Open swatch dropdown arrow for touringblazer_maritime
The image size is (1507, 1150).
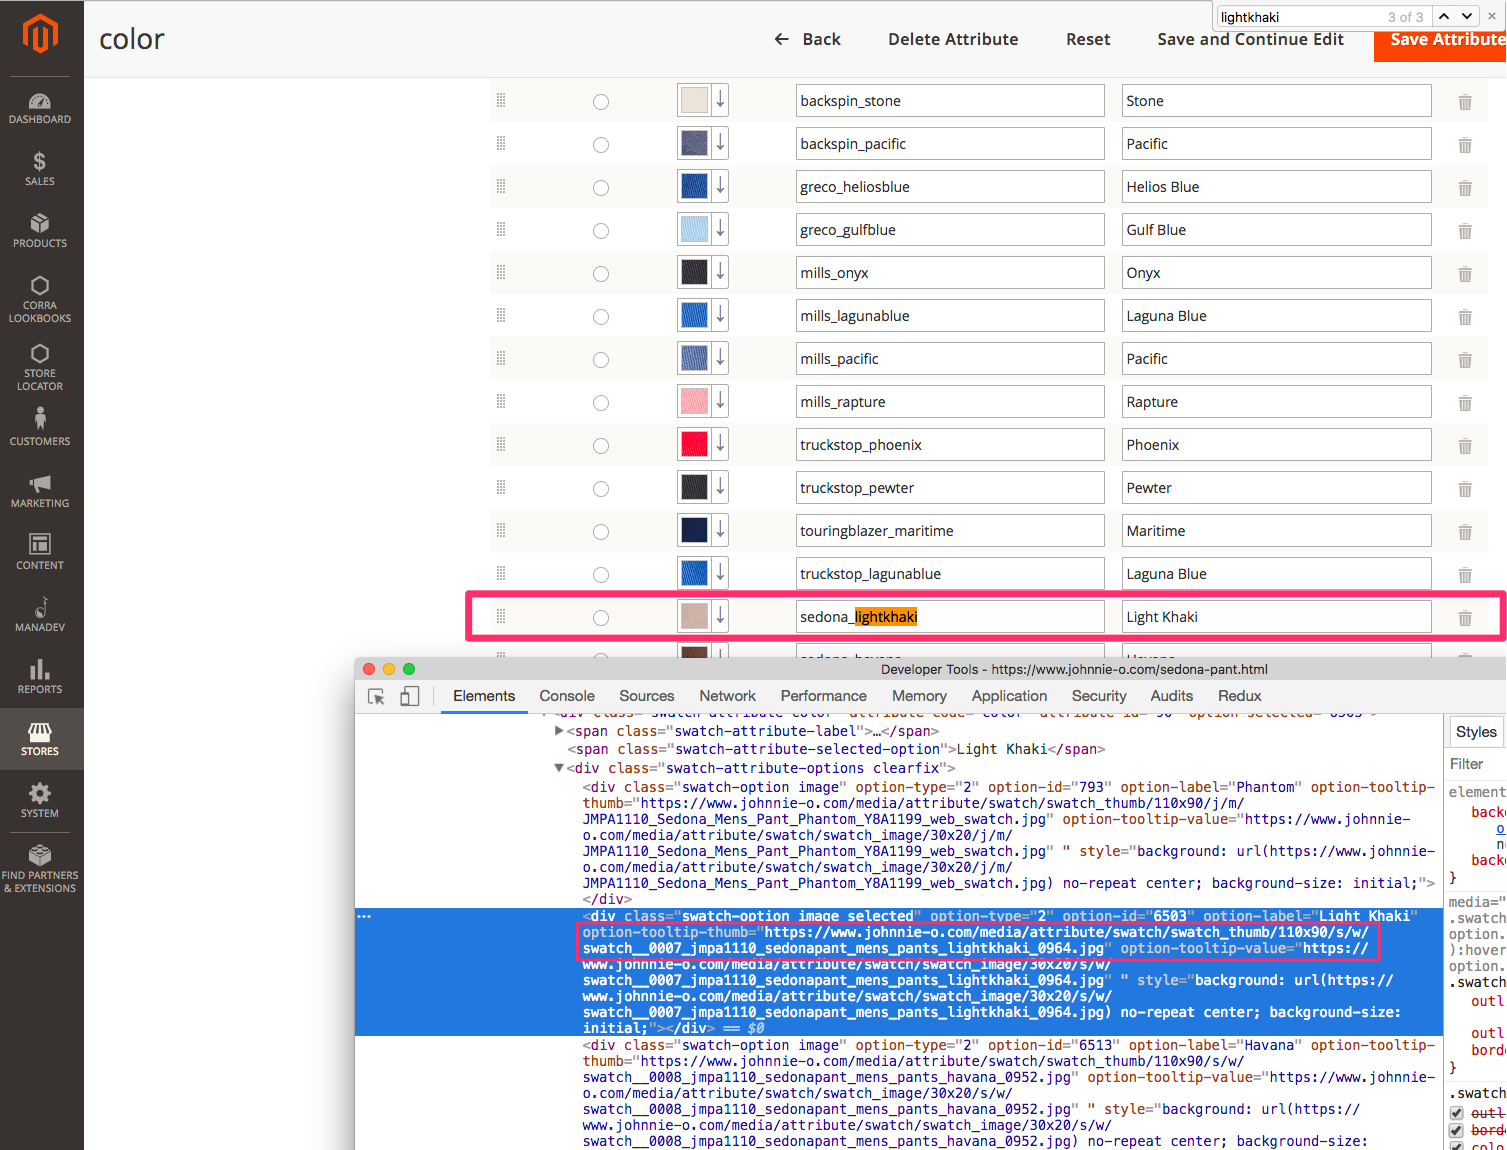(x=720, y=530)
